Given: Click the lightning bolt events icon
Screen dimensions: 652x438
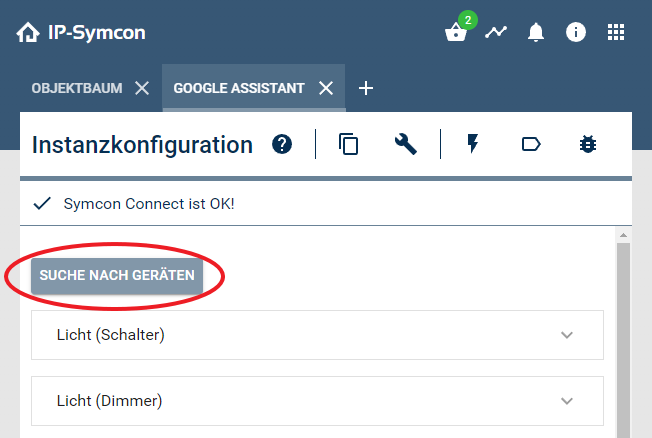Looking at the screenshot, I should tap(473, 145).
